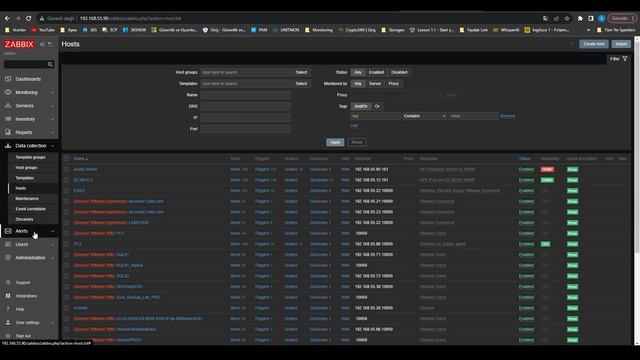Image resolution: width=640 pixels, height=360 pixels.
Task: Set Tags filter mode to Or
Action: click(377, 106)
